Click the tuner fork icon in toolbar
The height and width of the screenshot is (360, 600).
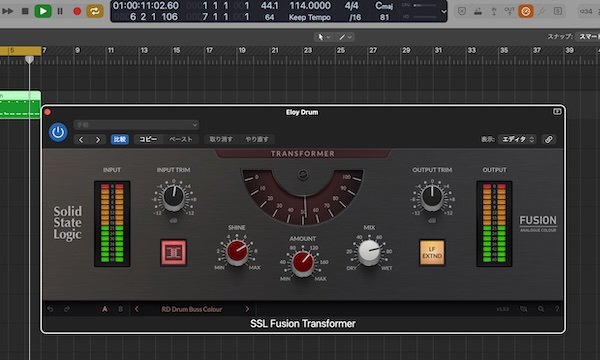click(542, 11)
